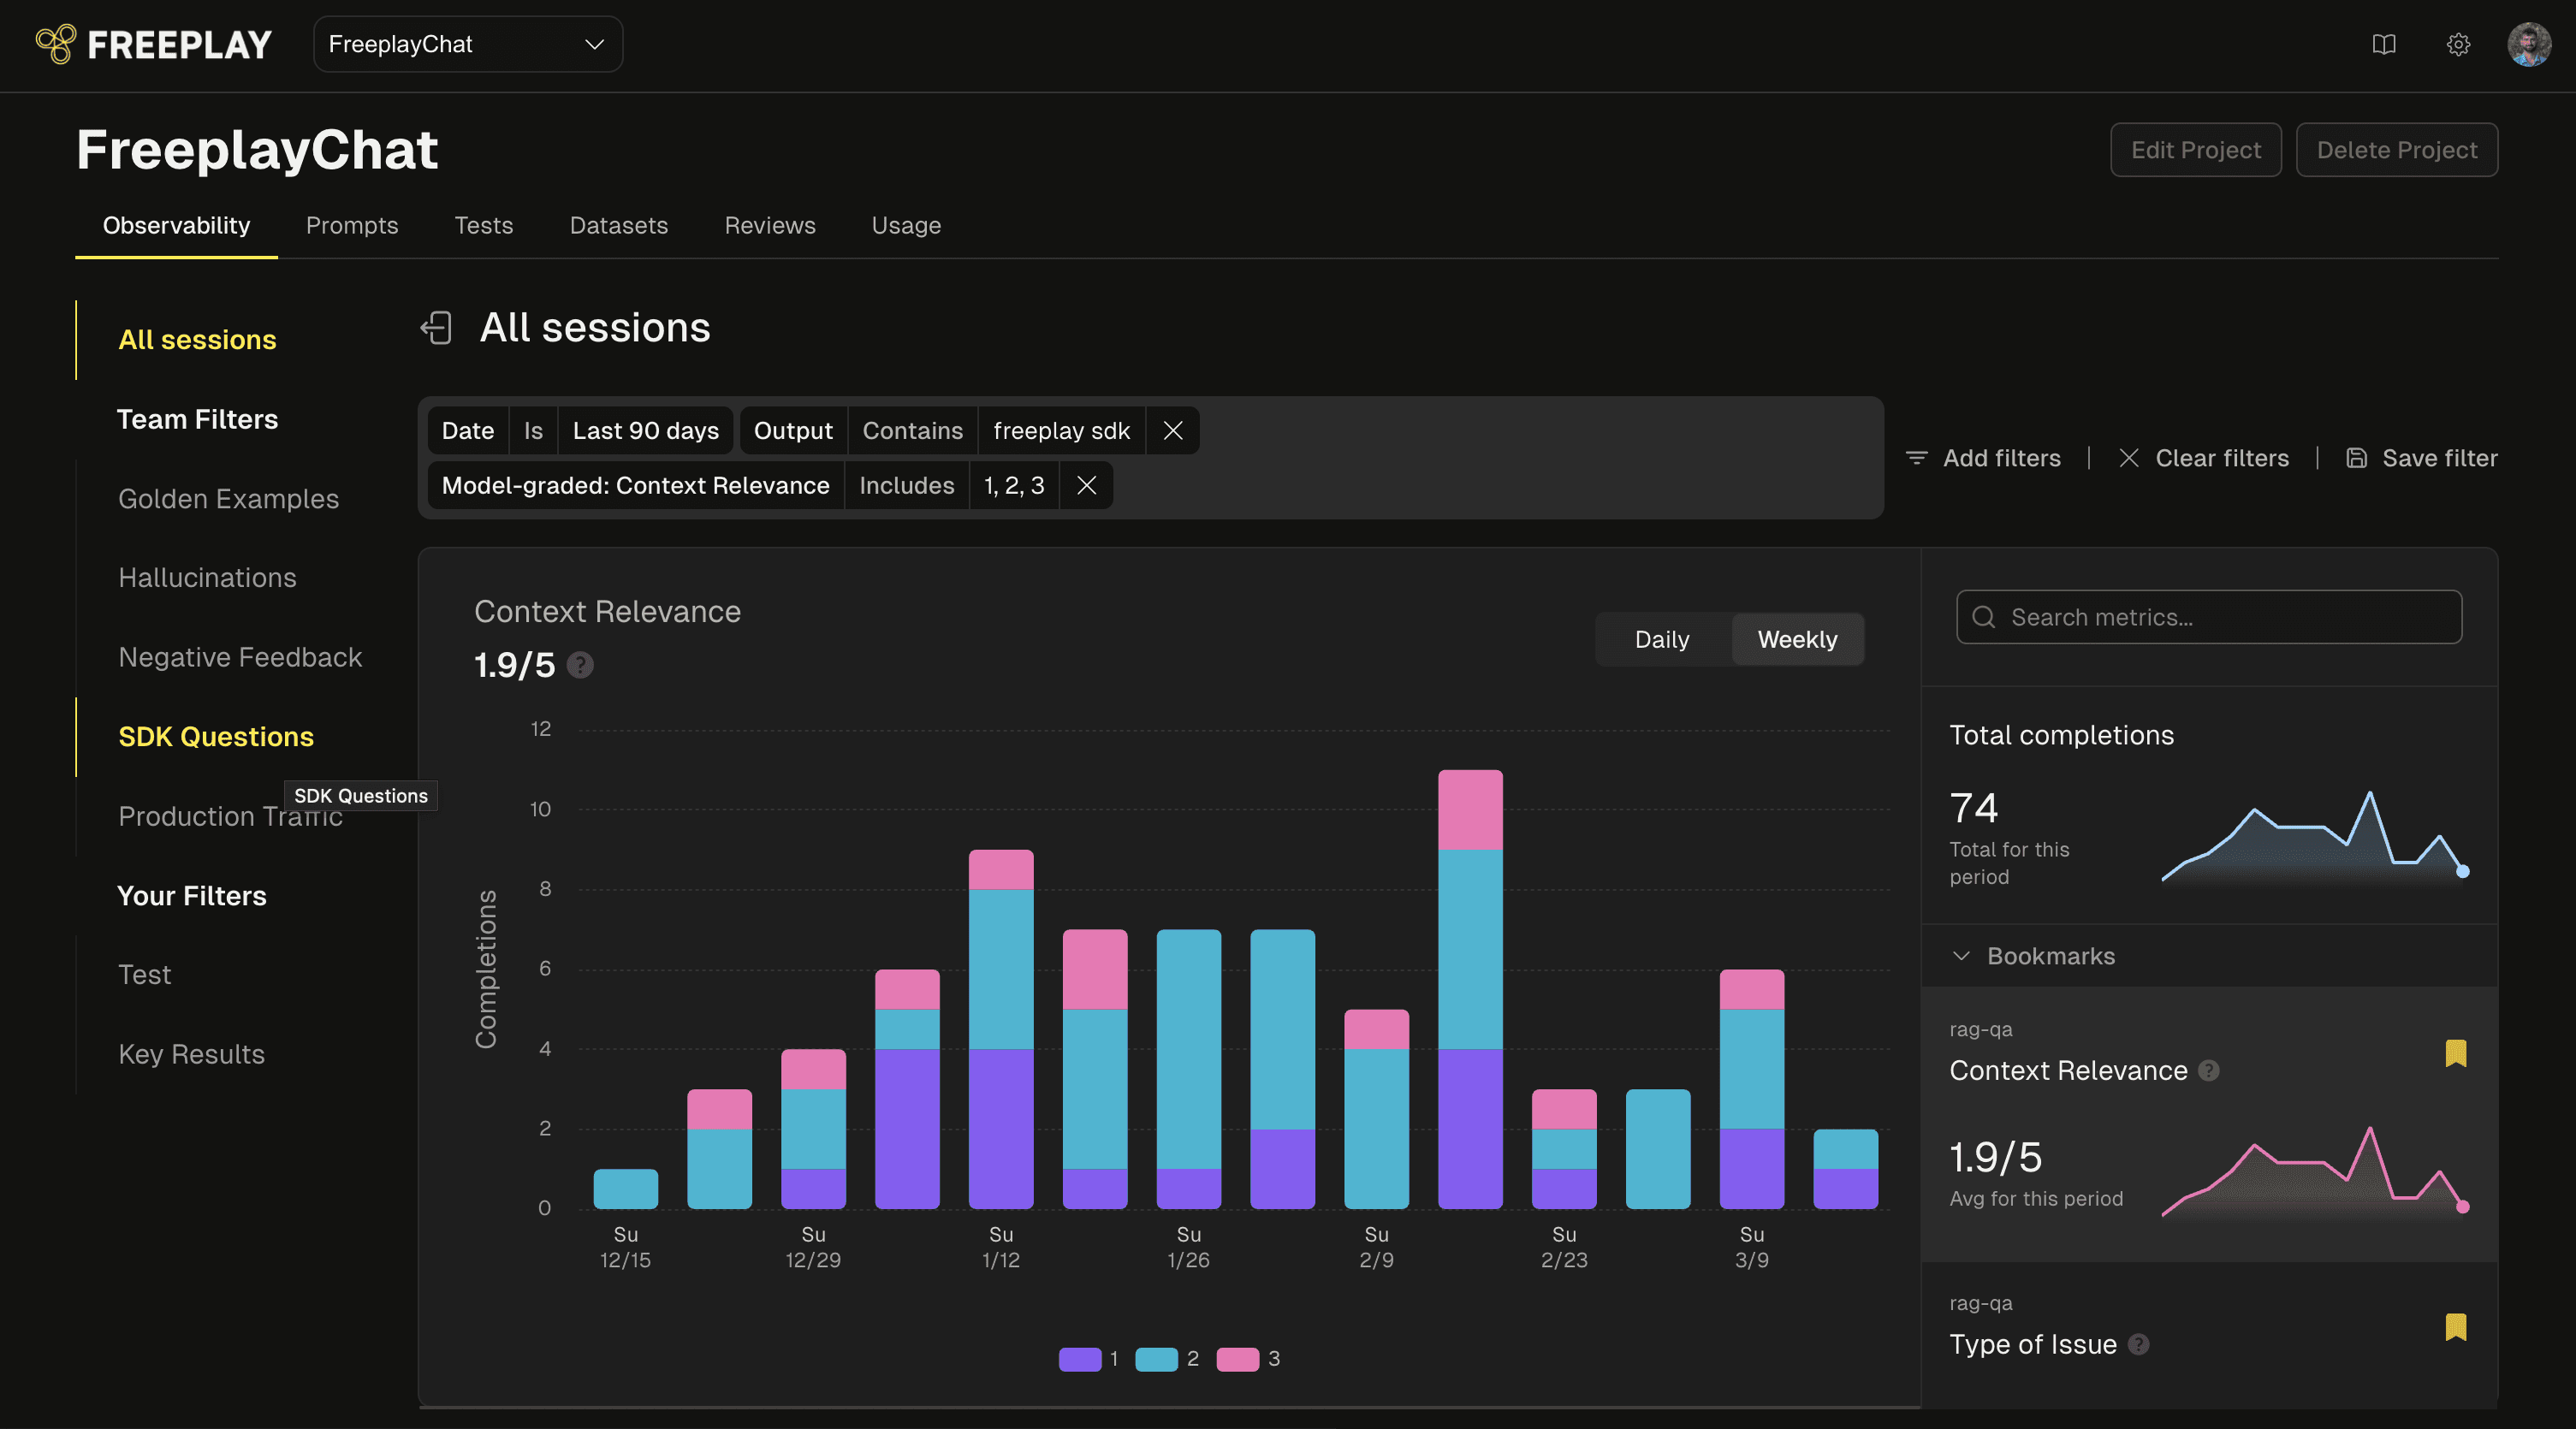Screen dimensions: 2576x1429
Task: Click the user profile avatar
Action: tap(2529, 44)
